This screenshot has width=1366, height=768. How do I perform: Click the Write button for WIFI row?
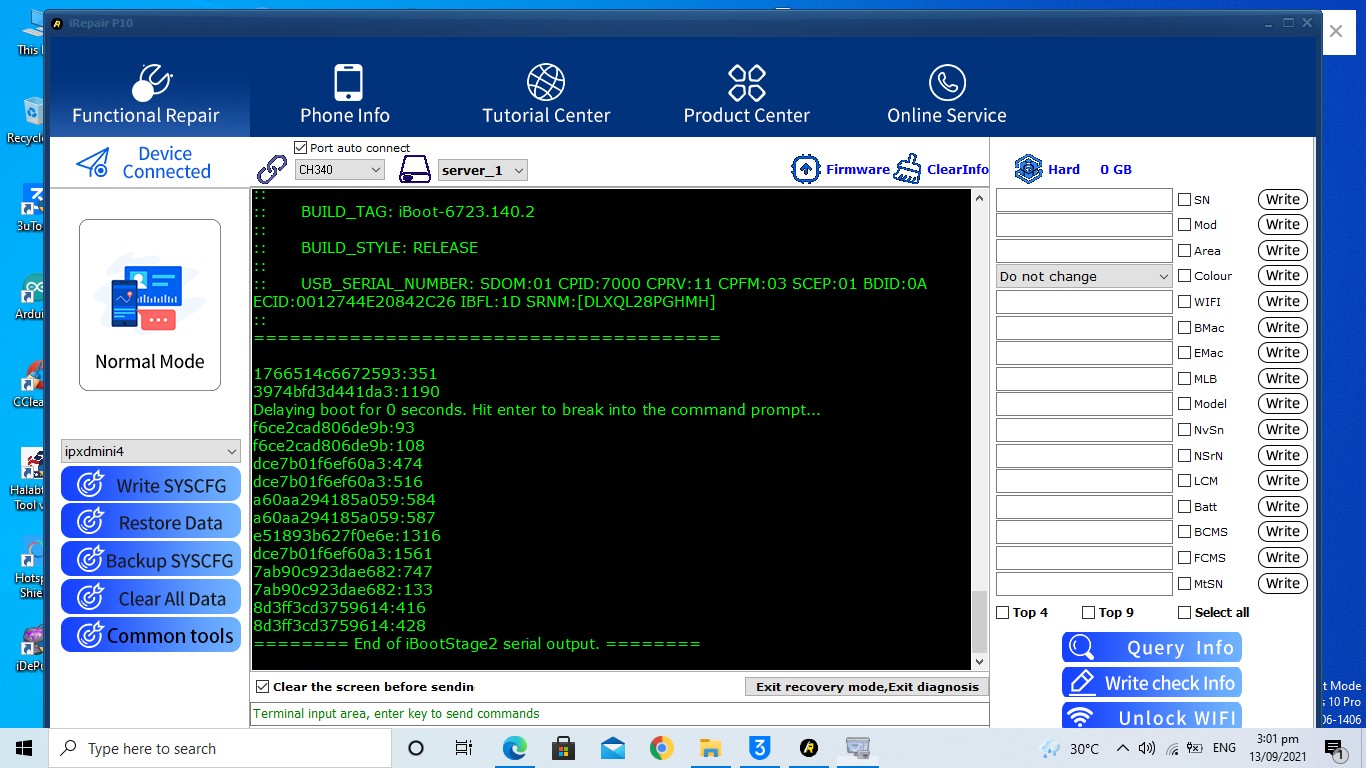(1283, 301)
